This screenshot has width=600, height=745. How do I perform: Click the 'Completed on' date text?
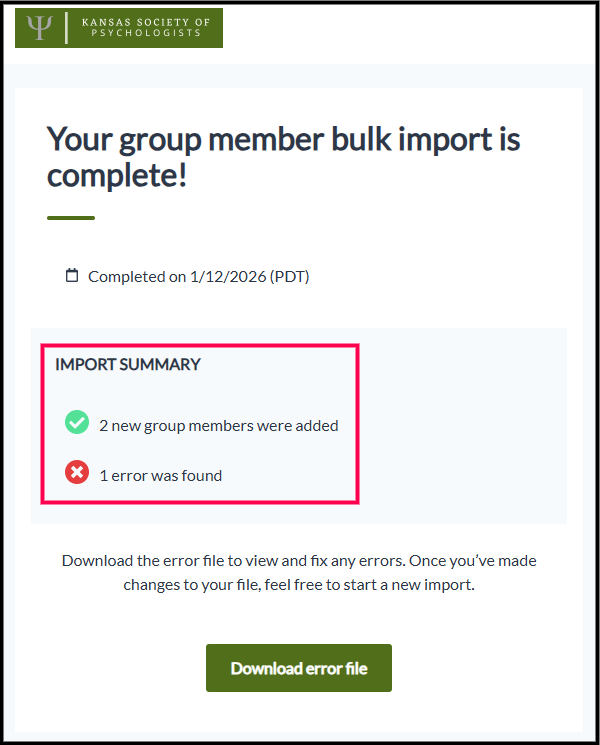198,277
